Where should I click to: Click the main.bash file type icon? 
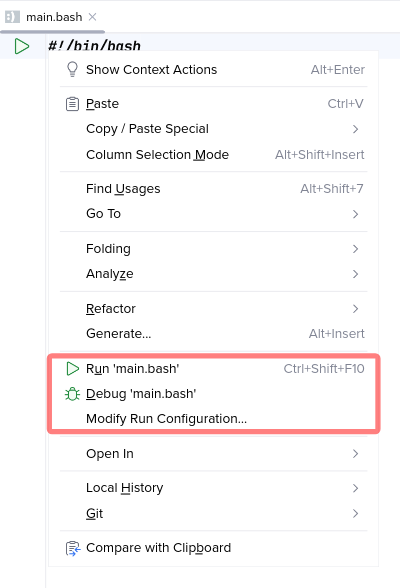point(12,17)
